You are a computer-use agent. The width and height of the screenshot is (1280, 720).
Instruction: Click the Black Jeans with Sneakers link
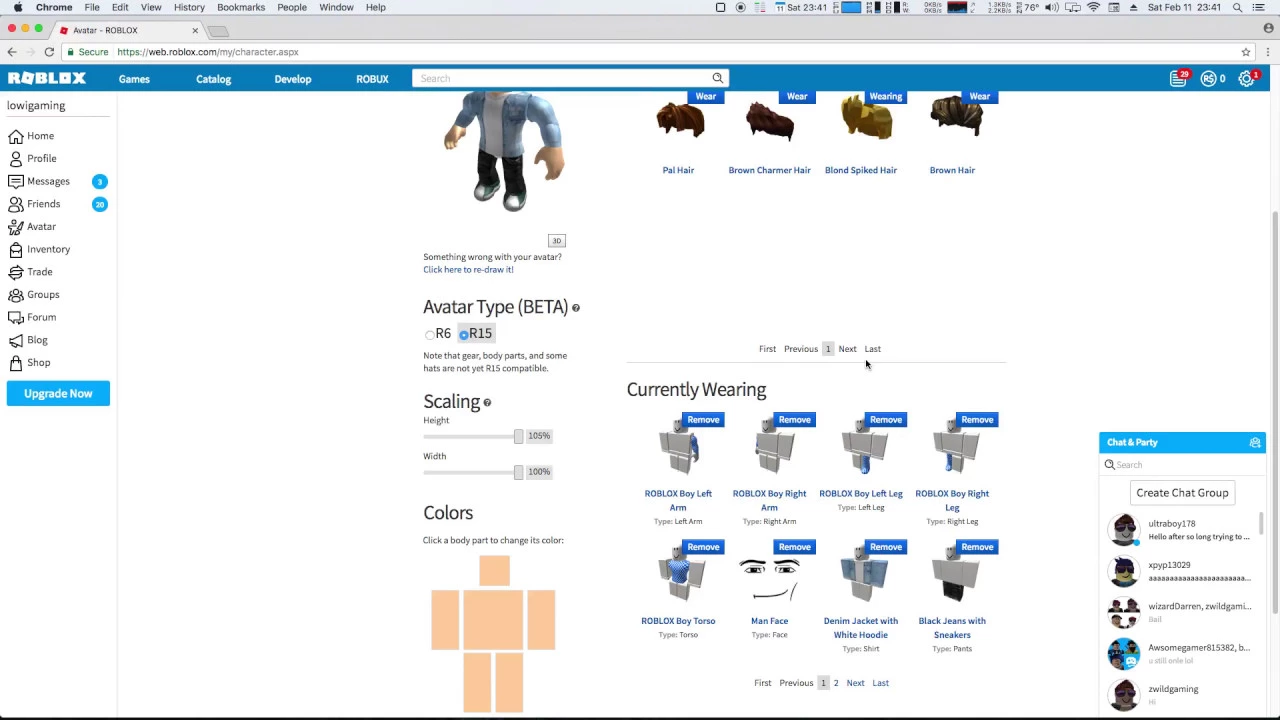pos(952,627)
